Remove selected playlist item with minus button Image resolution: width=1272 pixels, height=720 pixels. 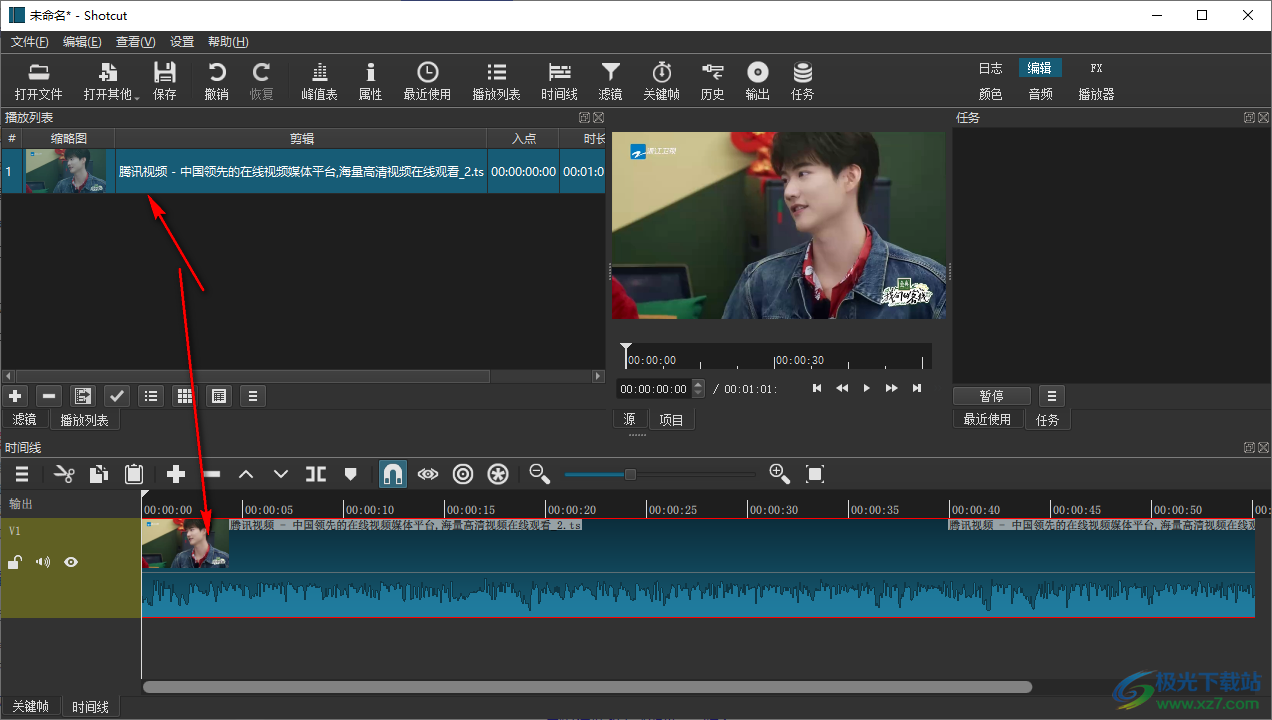pos(48,396)
